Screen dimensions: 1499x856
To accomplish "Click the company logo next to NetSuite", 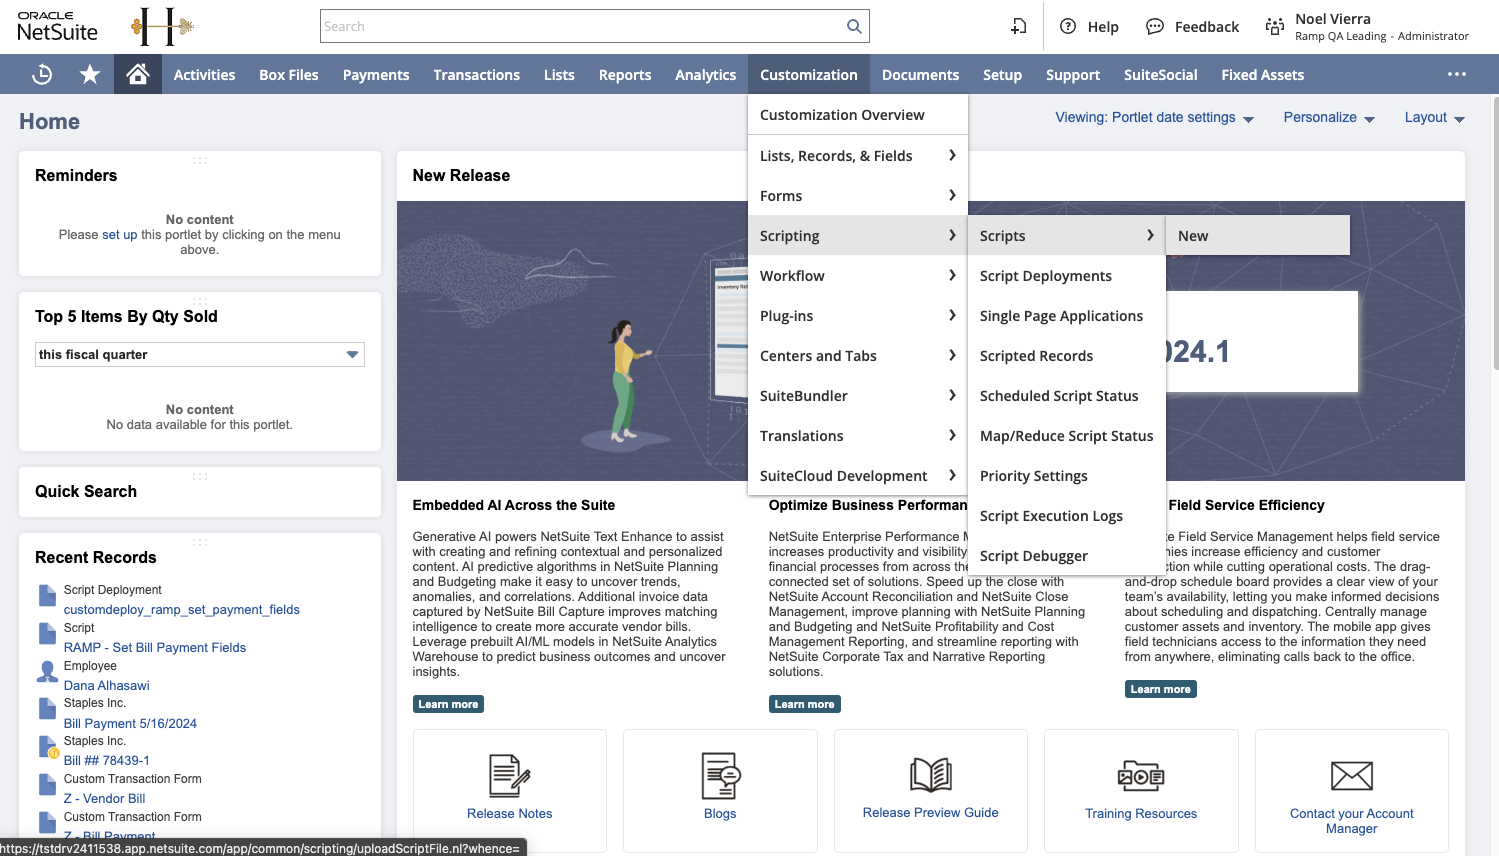I will click(160, 26).
